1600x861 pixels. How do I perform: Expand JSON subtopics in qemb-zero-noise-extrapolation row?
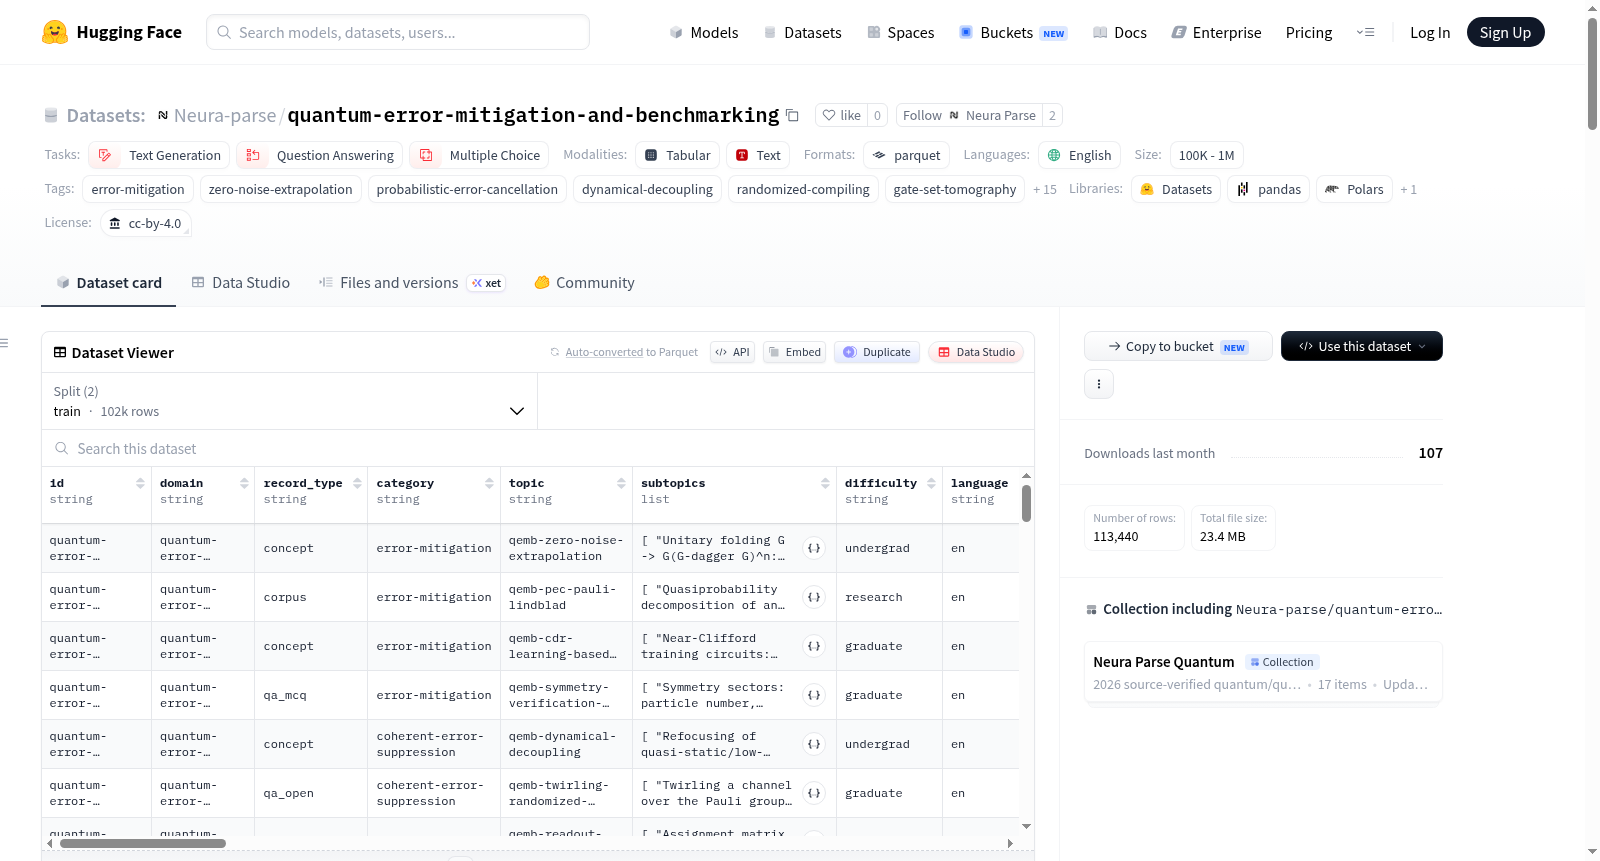click(814, 548)
